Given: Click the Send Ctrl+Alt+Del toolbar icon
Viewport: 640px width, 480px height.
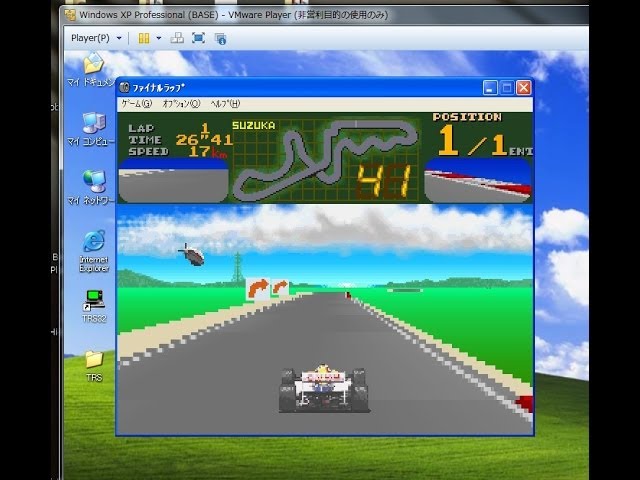Looking at the screenshot, I should 177,38.
